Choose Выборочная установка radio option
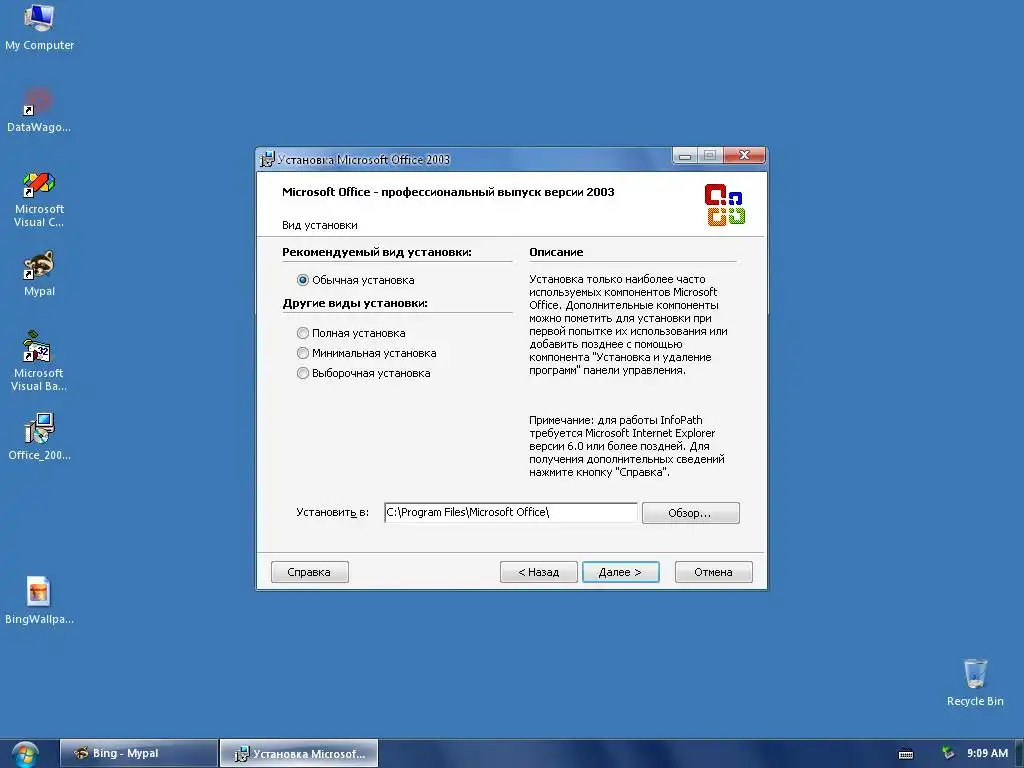This screenshot has width=1024, height=768. 364,374
